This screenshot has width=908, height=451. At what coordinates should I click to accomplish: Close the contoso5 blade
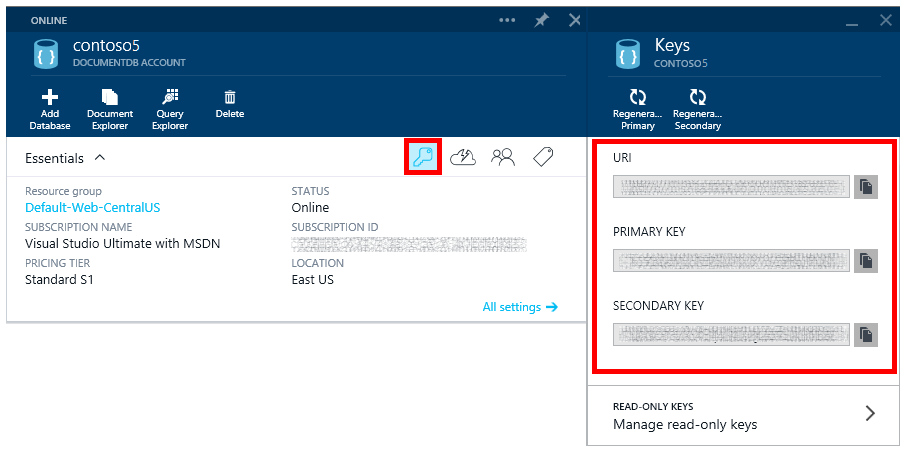click(x=574, y=20)
